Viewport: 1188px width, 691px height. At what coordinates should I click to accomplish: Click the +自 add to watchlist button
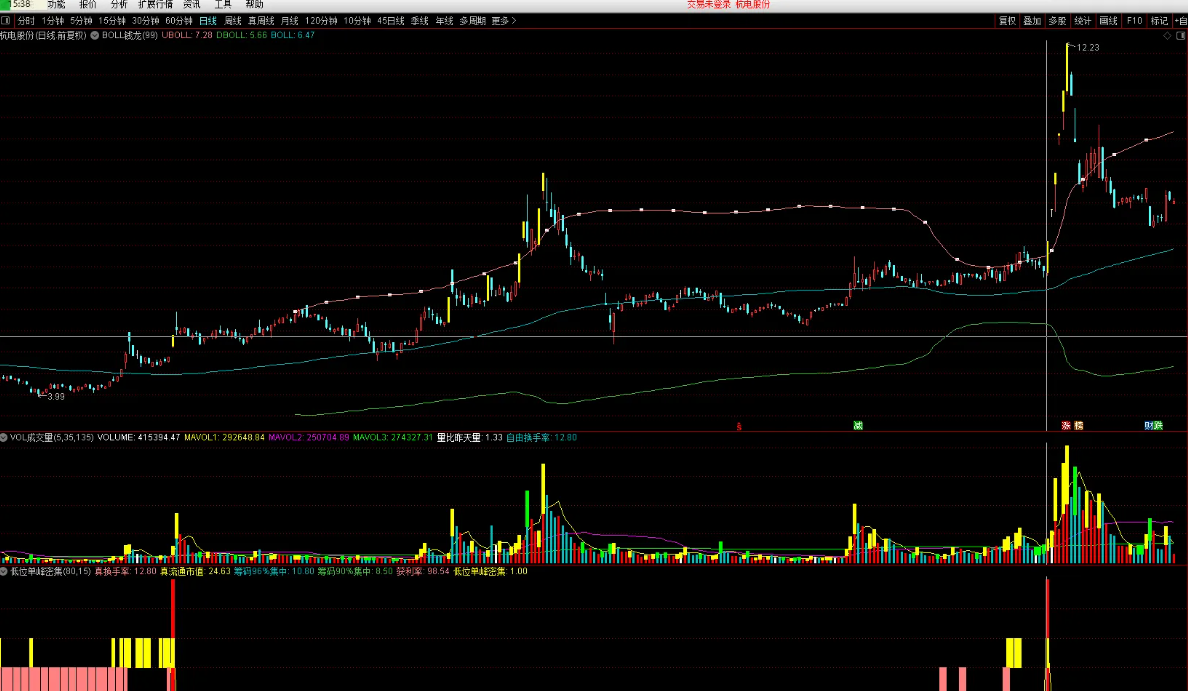coord(1181,20)
